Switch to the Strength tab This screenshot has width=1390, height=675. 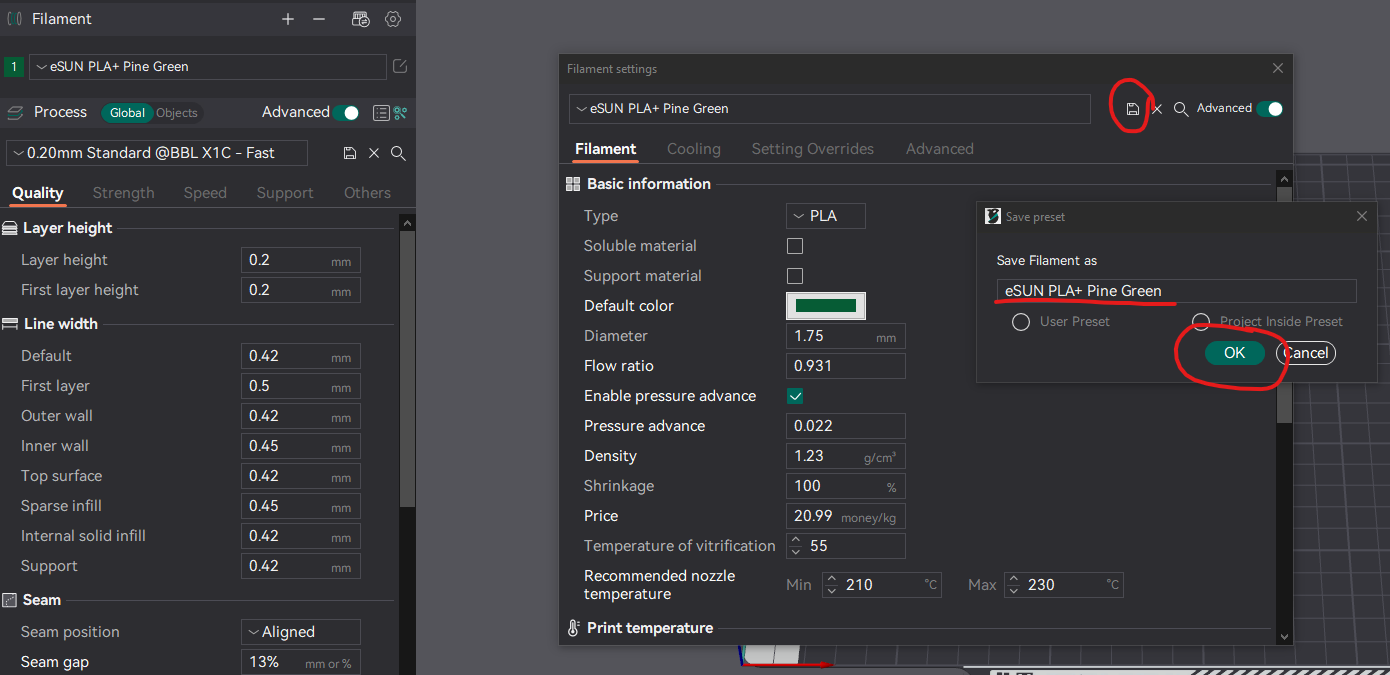[124, 193]
